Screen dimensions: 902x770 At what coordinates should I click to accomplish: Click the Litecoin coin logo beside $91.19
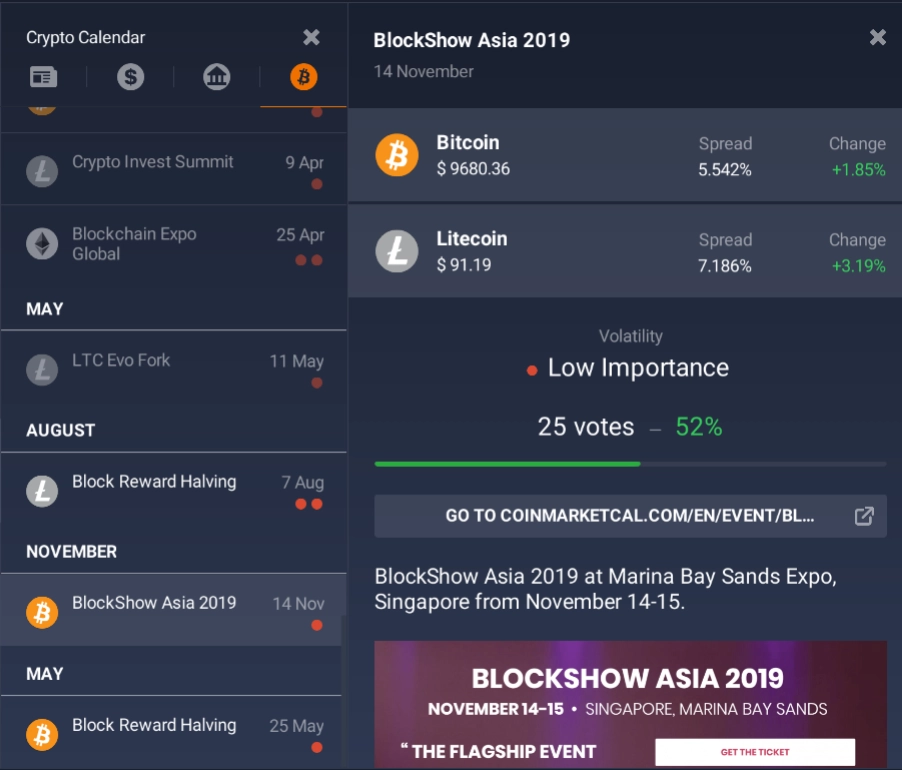[397, 251]
